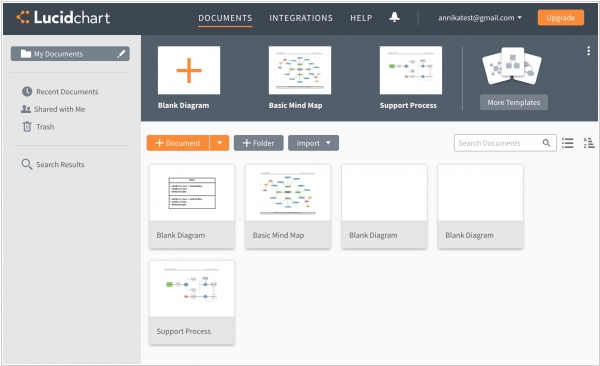Choose the Basic Mind Map template thumbnail

click(300, 70)
